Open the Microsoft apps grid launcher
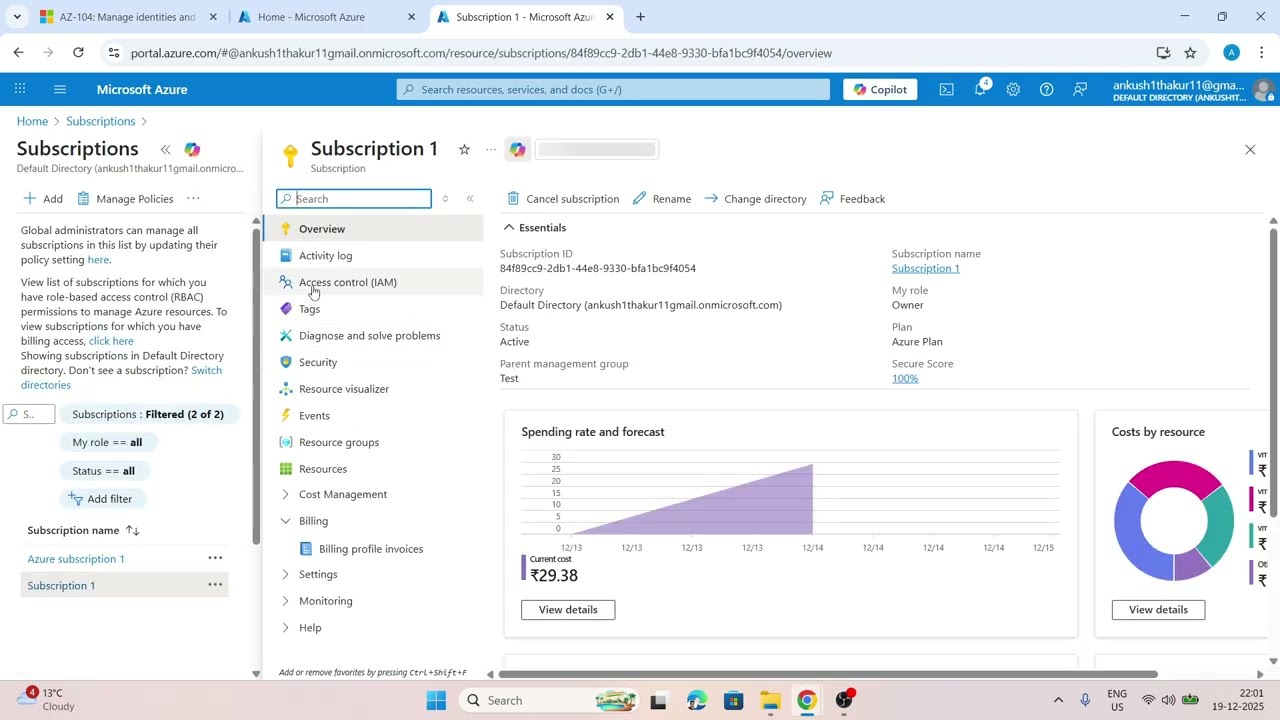The width and height of the screenshot is (1280, 720). coord(20,89)
